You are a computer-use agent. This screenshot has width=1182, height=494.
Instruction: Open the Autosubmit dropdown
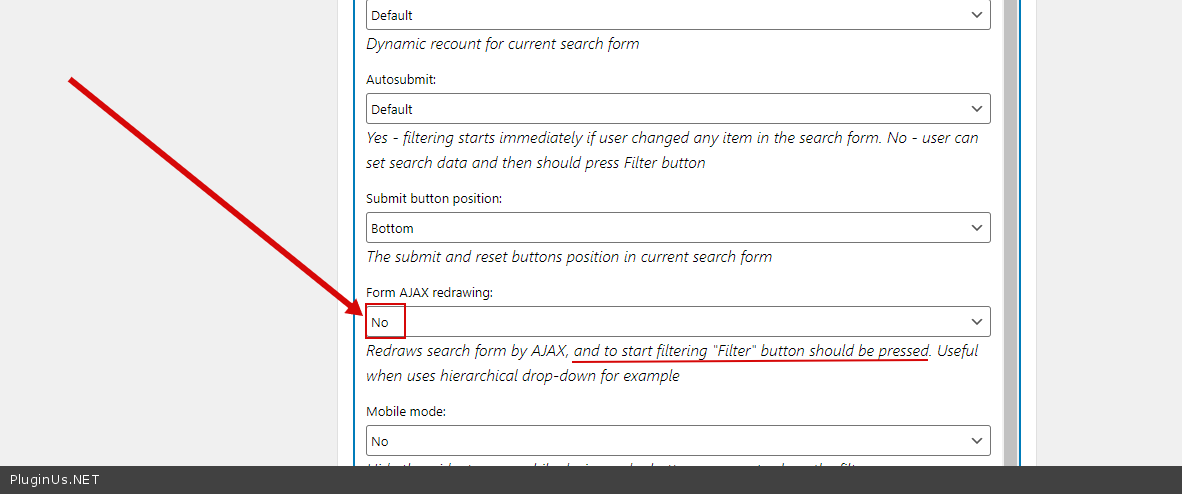[660, 109]
